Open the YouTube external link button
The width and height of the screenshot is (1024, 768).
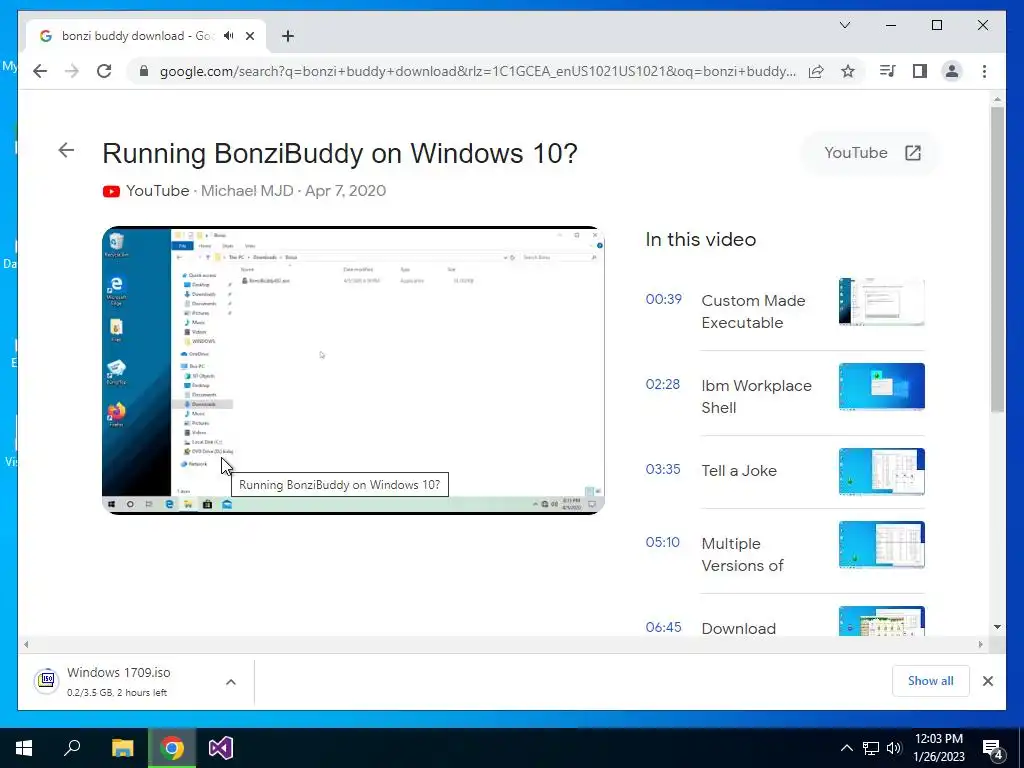871,153
